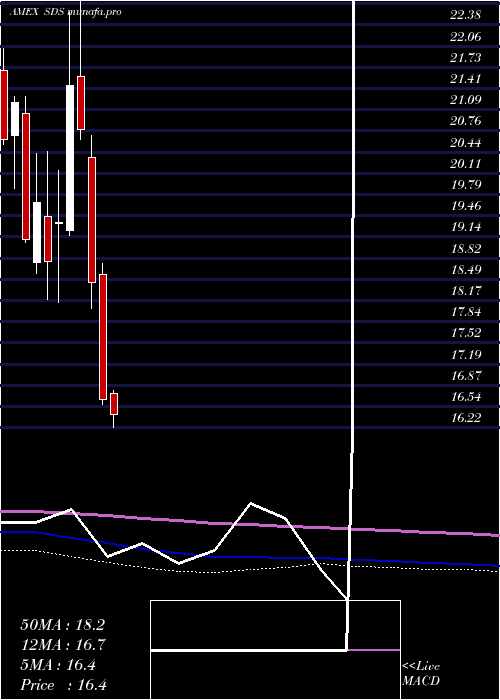Screen dimensions: 500x700
Task: Select the 21.41 price axis label
Action: [x=466, y=79]
